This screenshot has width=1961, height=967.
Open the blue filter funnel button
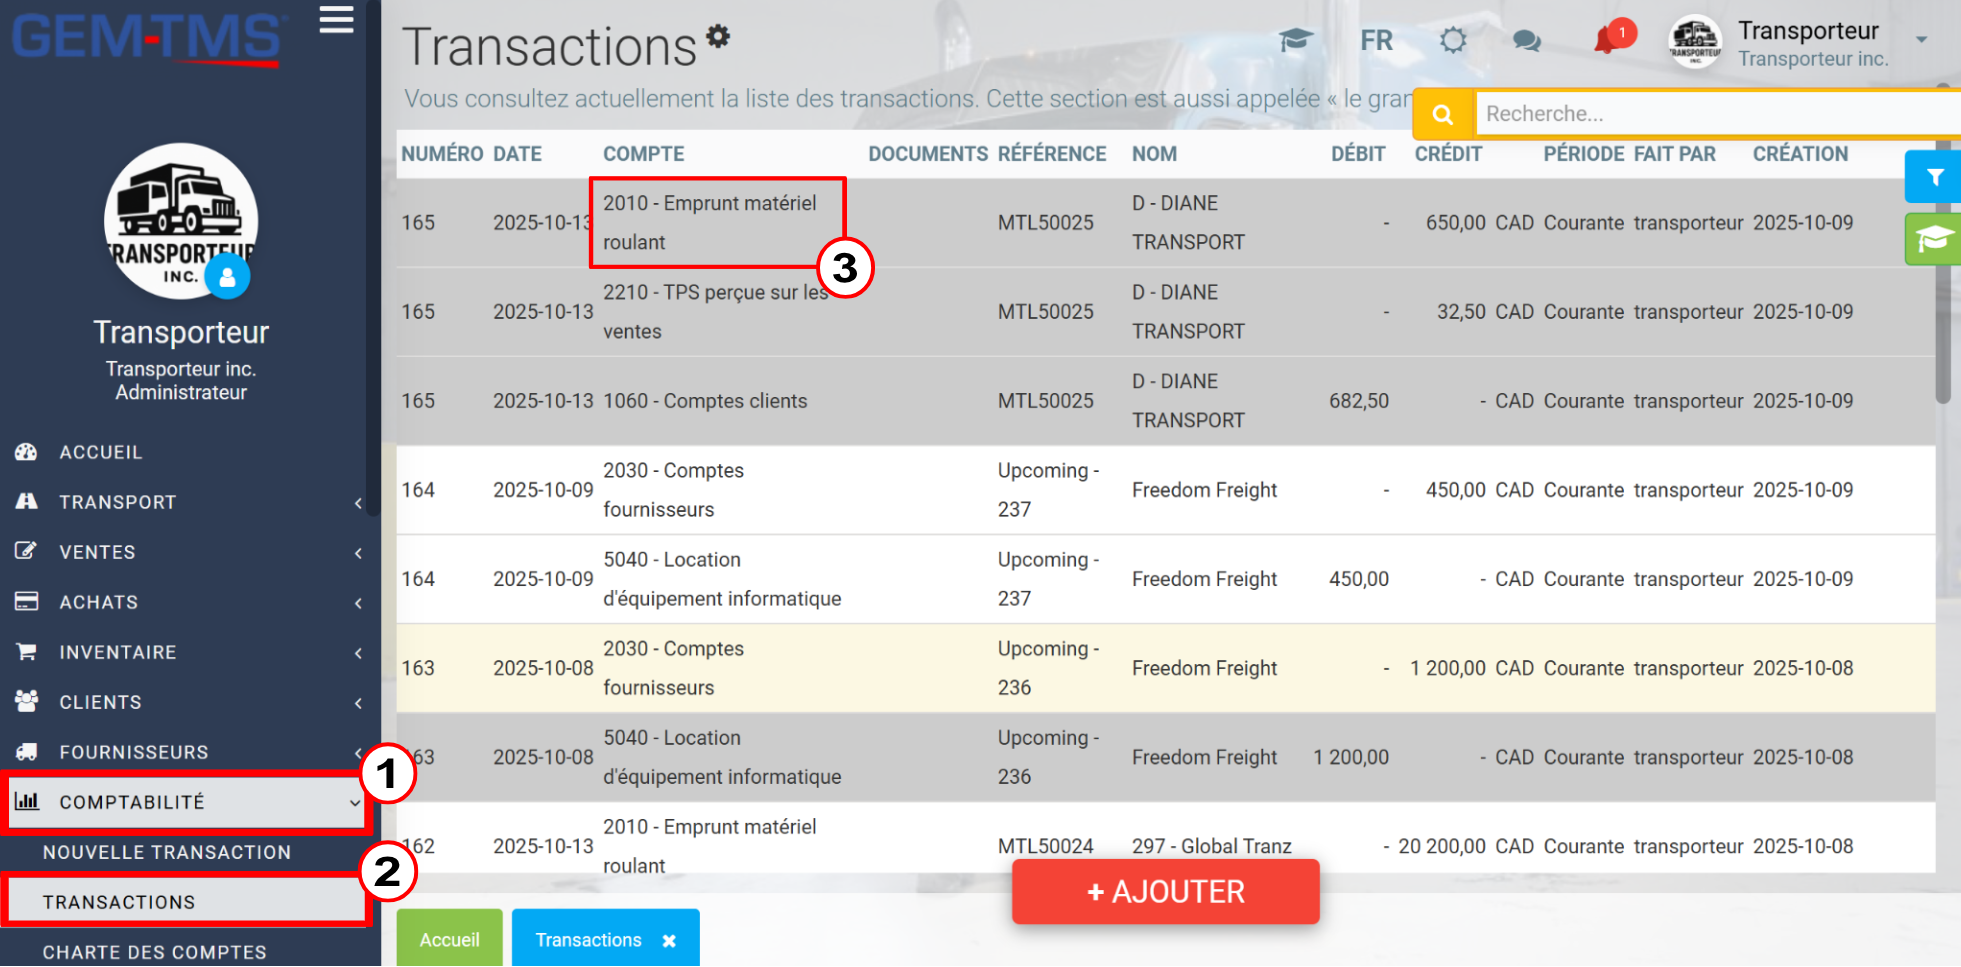pyautogui.click(x=1933, y=177)
